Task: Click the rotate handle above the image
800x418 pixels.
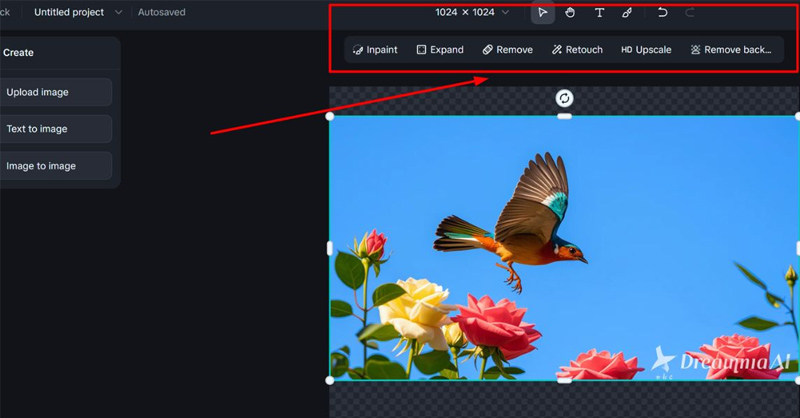Action: tap(564, 98)
